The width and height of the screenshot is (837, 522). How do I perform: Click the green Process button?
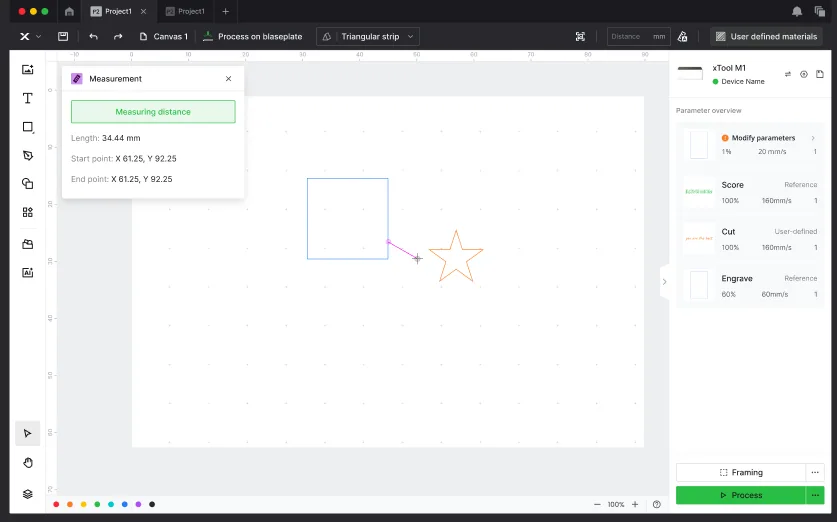click(741, 495)
